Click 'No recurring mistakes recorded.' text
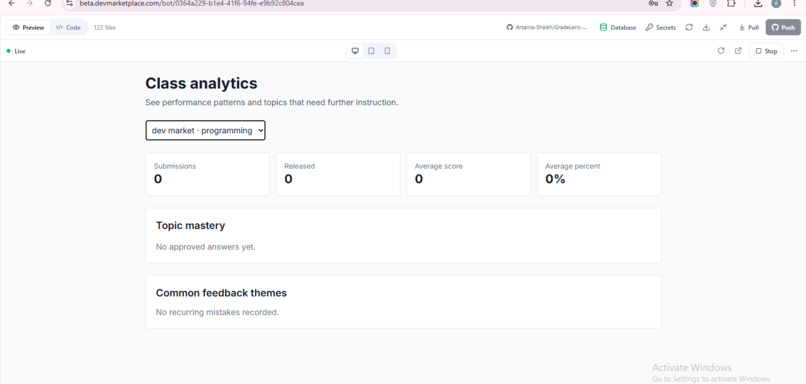The height and width of the screenshot is (384, 806). pyautogui.click(x=217, y=312)
